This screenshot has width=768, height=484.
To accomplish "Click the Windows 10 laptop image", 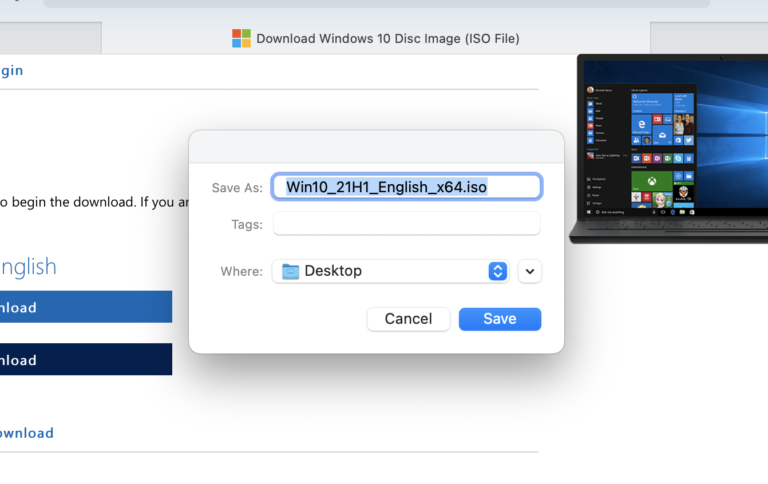I will click(x=669, y=148).
